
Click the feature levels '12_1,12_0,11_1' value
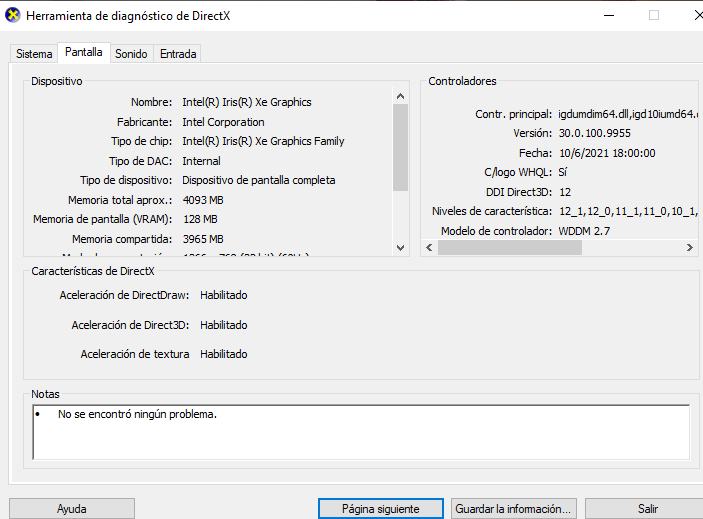pyautogui.click(x=628, y=211)
